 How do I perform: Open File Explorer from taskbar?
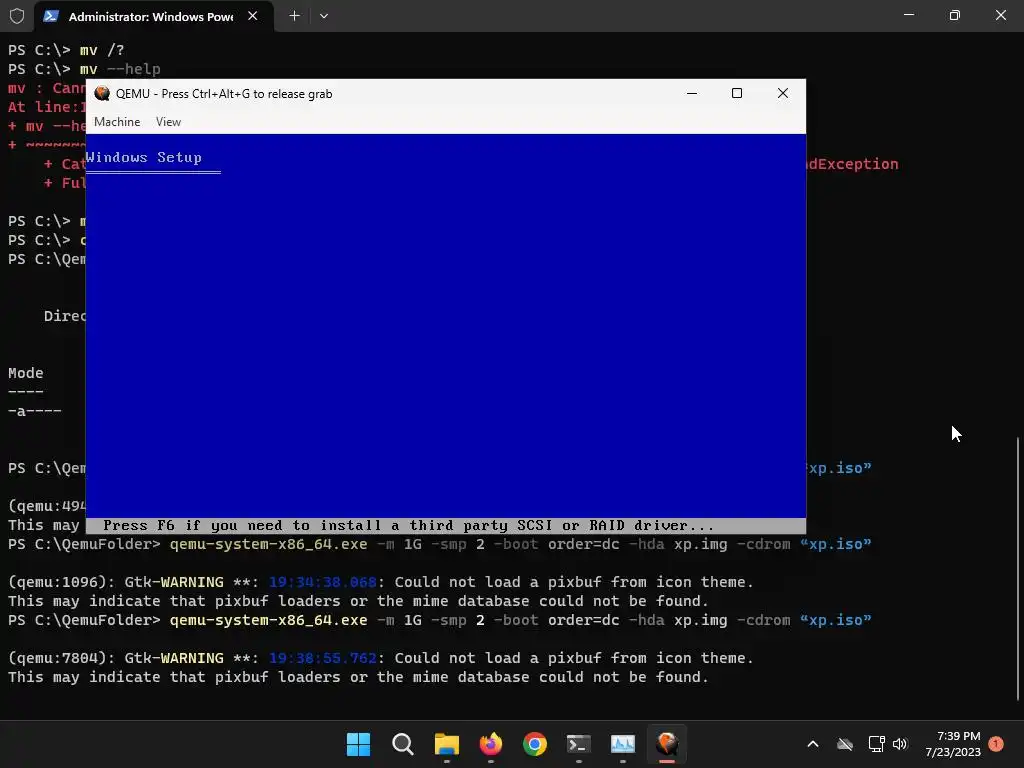tap(447, 744)
